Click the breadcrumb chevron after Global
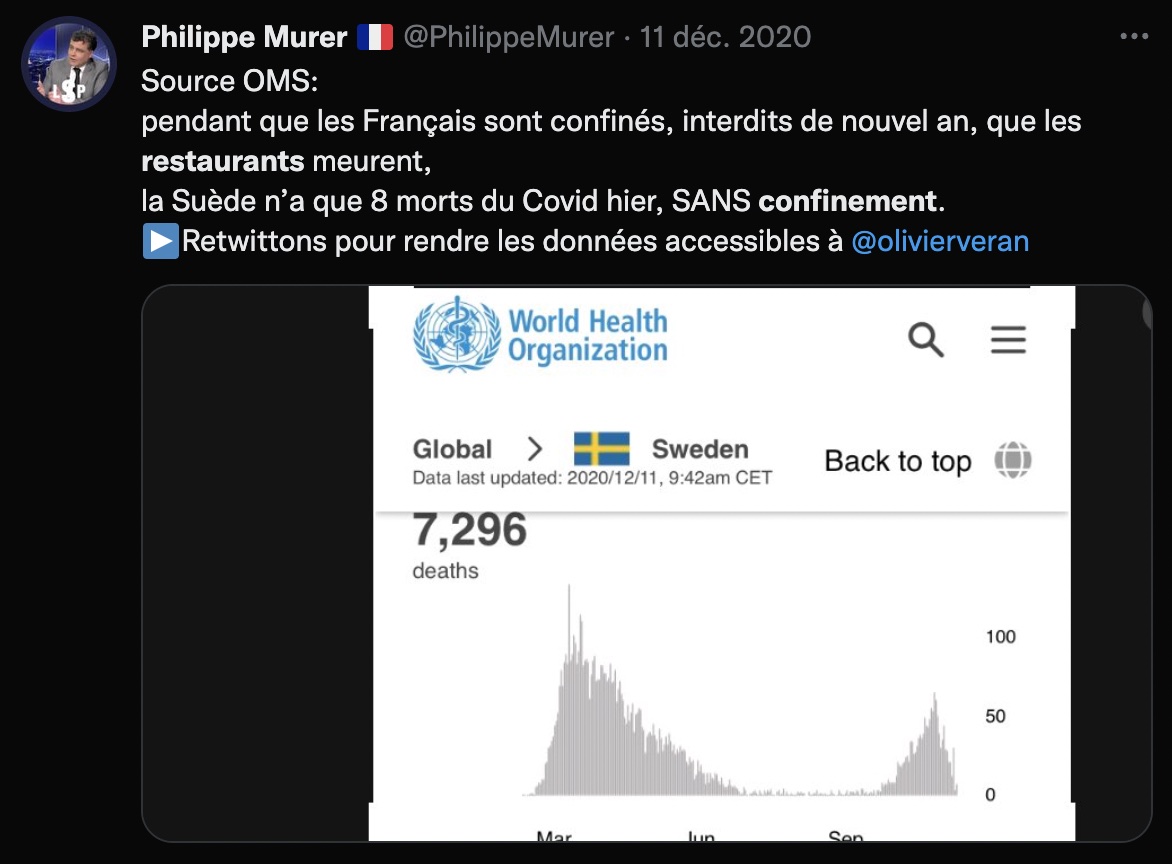This screenshot has height=864, width=1172. (534, 449)
